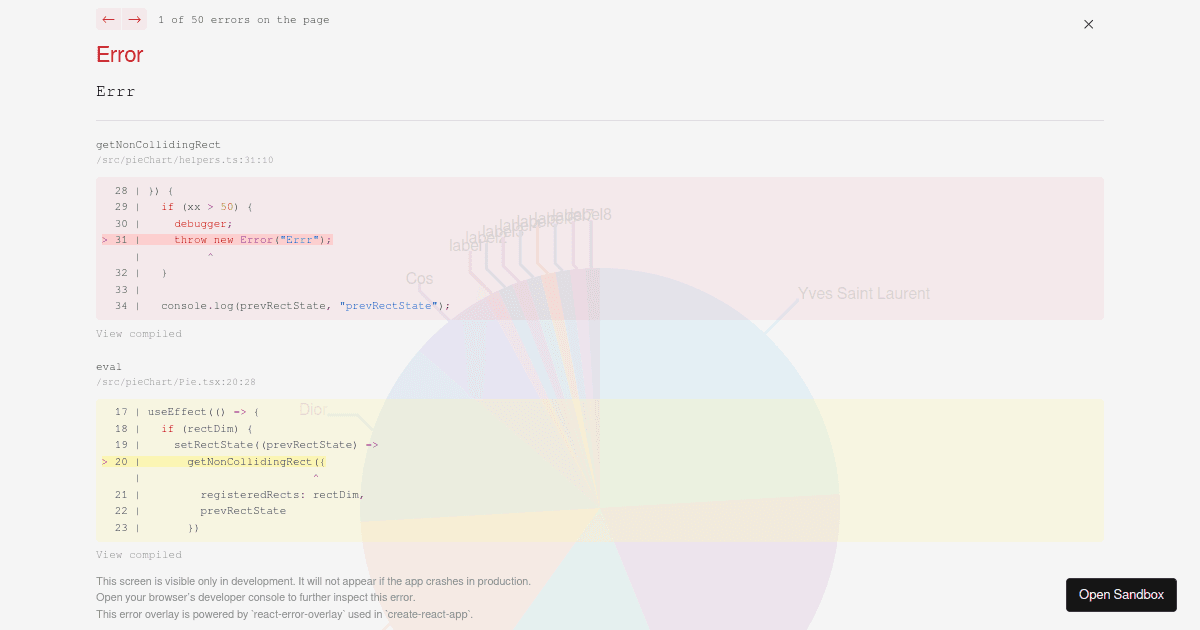
Task: Click the Dior label on the pie chart
Action: pos(313,409)
